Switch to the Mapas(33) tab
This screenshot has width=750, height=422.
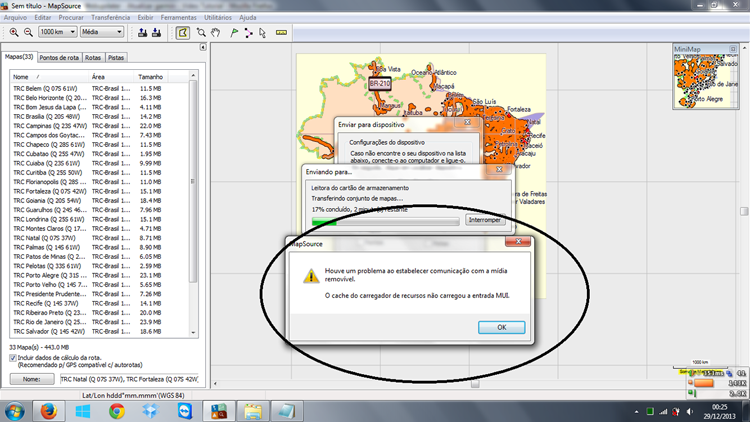pyautogui.click(x=19, y=57)
